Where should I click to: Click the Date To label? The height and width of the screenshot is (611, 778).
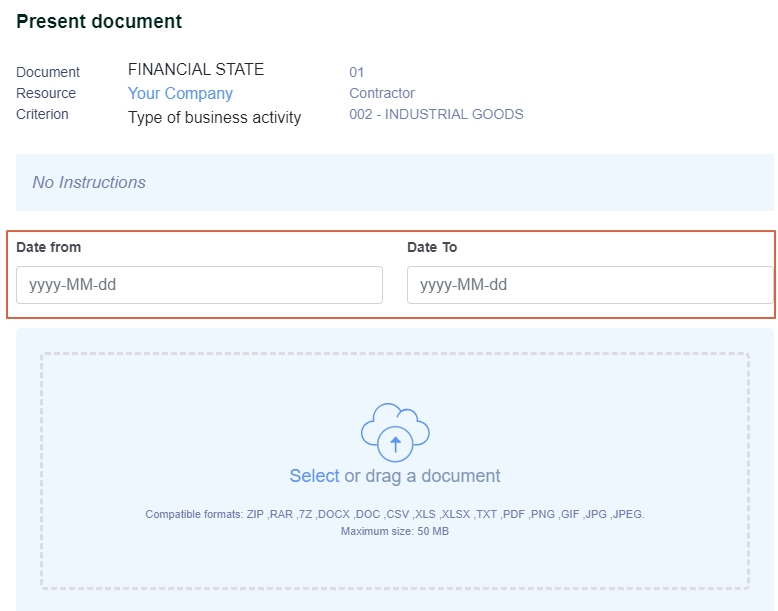click(x=432, y=247)
